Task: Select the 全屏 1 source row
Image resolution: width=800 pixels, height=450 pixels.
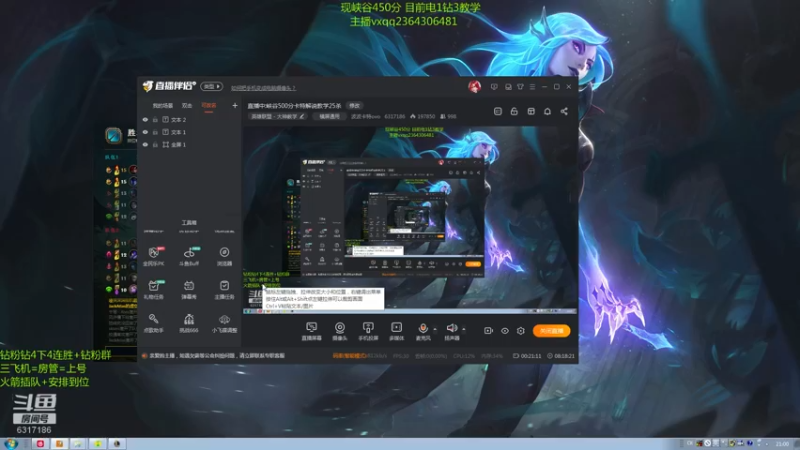Action: [190, 145]
